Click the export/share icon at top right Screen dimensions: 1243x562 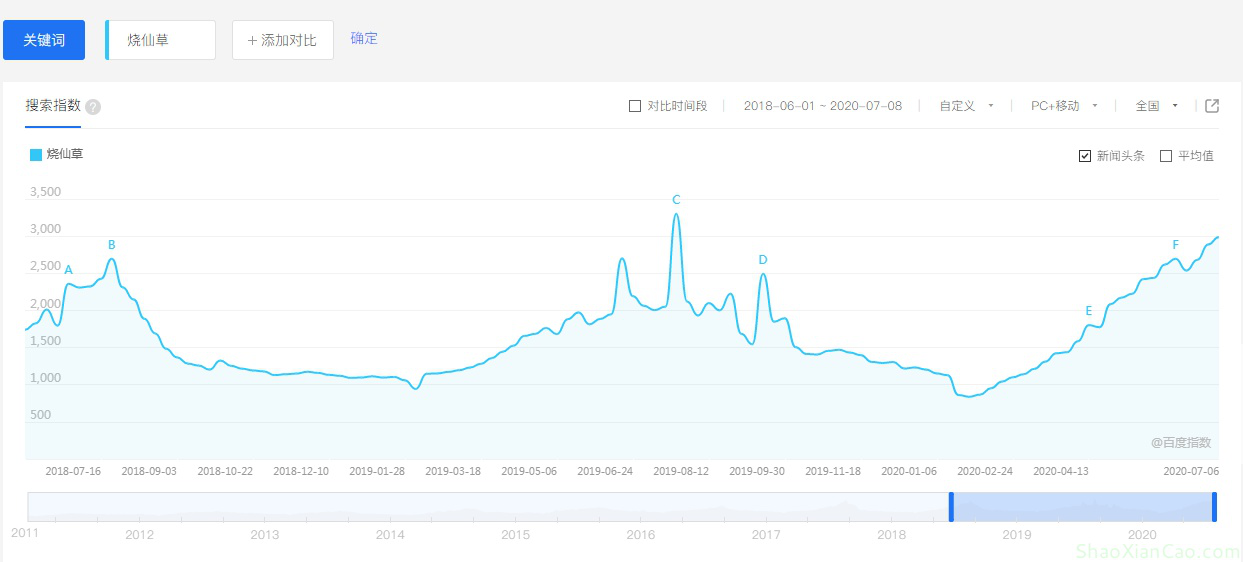[1212, 106]
